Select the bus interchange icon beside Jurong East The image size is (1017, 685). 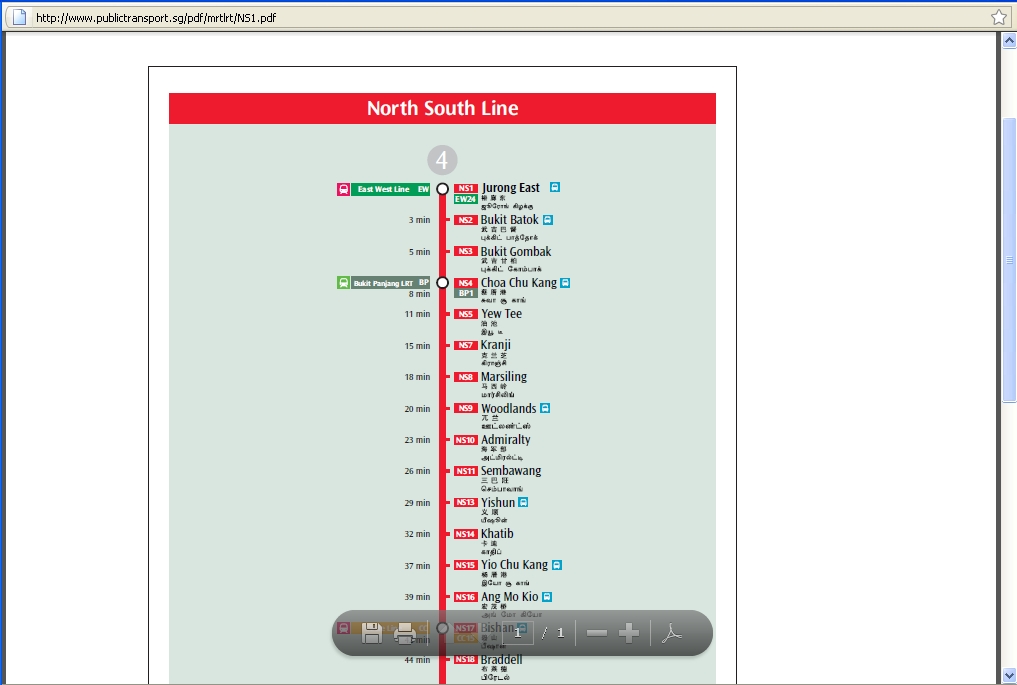pyautogui.click(x=555, y=187)
